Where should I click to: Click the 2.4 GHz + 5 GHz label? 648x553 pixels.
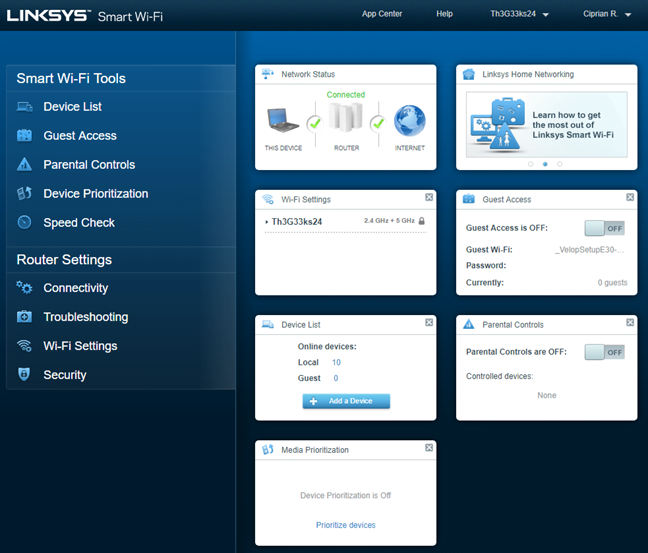click(389, 221)
